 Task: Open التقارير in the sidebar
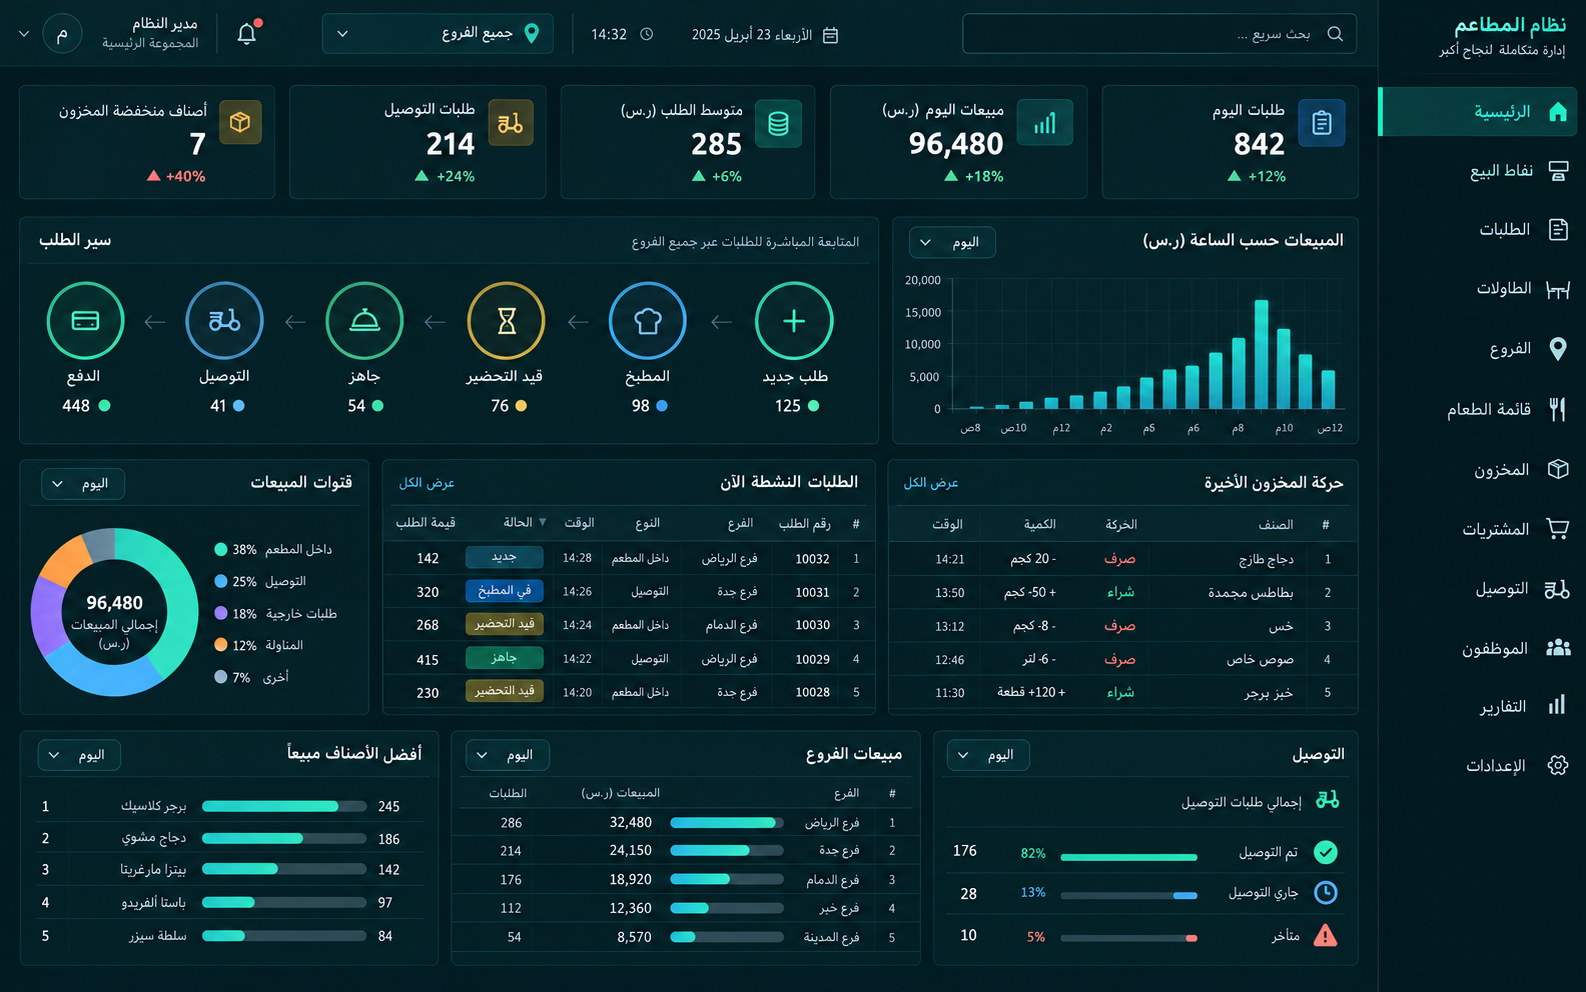click(x=1478, y=707)
